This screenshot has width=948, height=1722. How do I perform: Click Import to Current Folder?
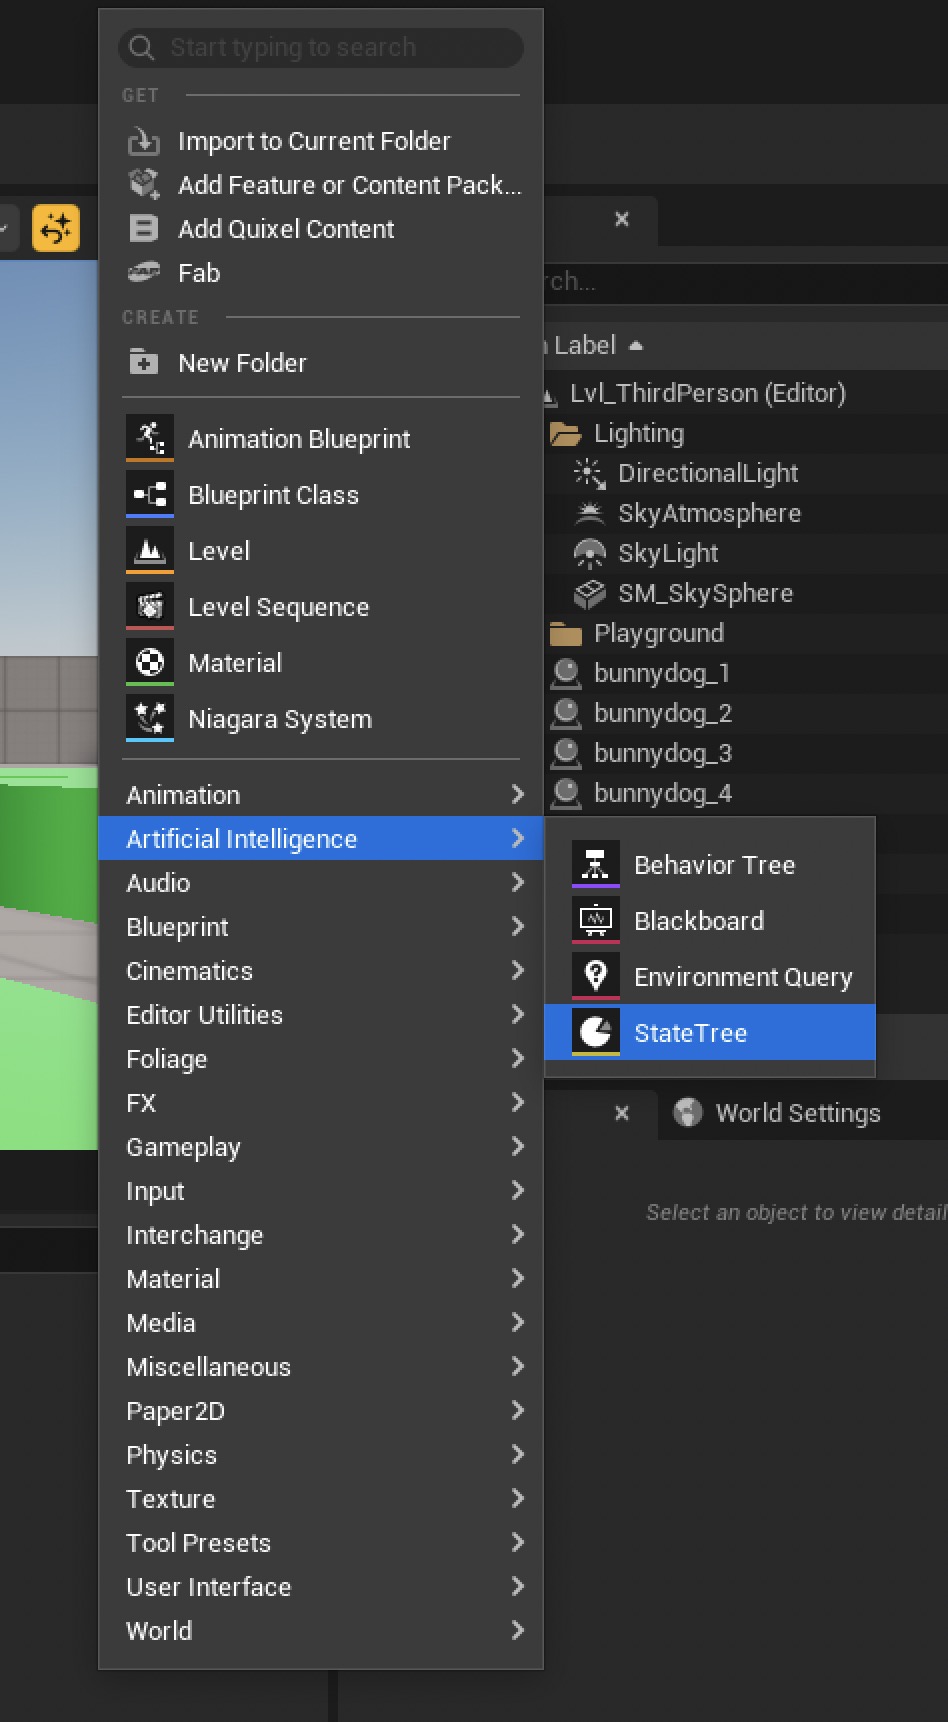click(x=313, y=141)
